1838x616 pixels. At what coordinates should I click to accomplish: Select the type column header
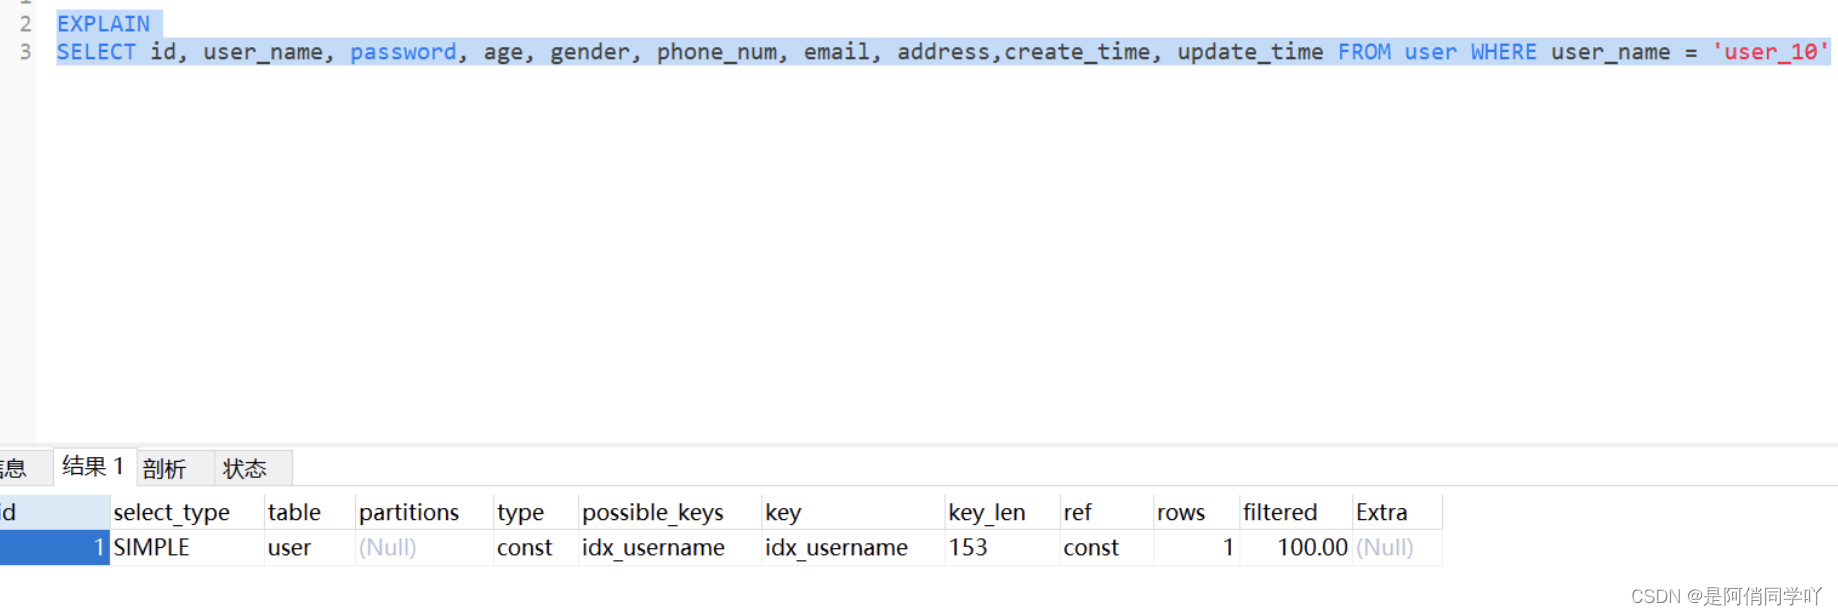pyautogui.click(x=535, y=512)
